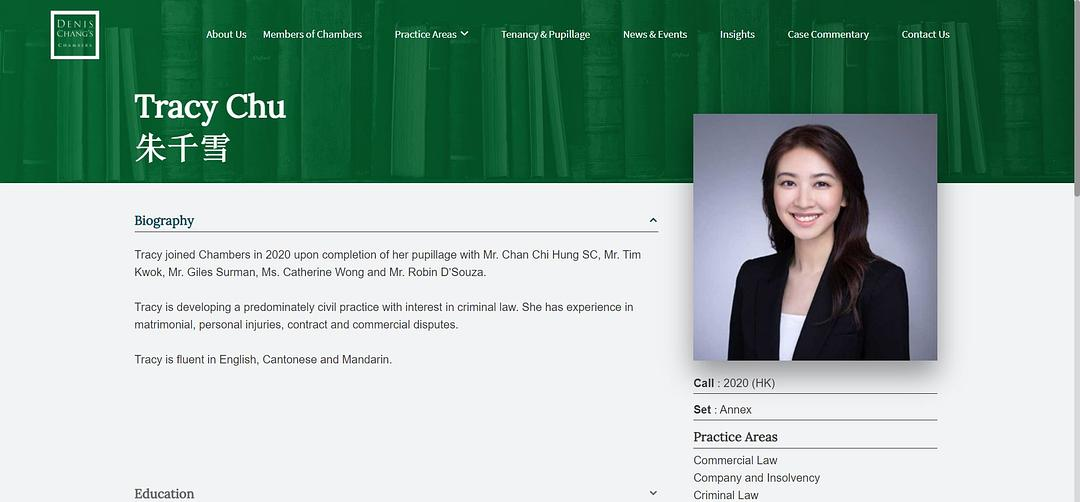The image size is (1080, 502).
Task: Open Tenancy & Pupillage page
Action: click(545, 35)
